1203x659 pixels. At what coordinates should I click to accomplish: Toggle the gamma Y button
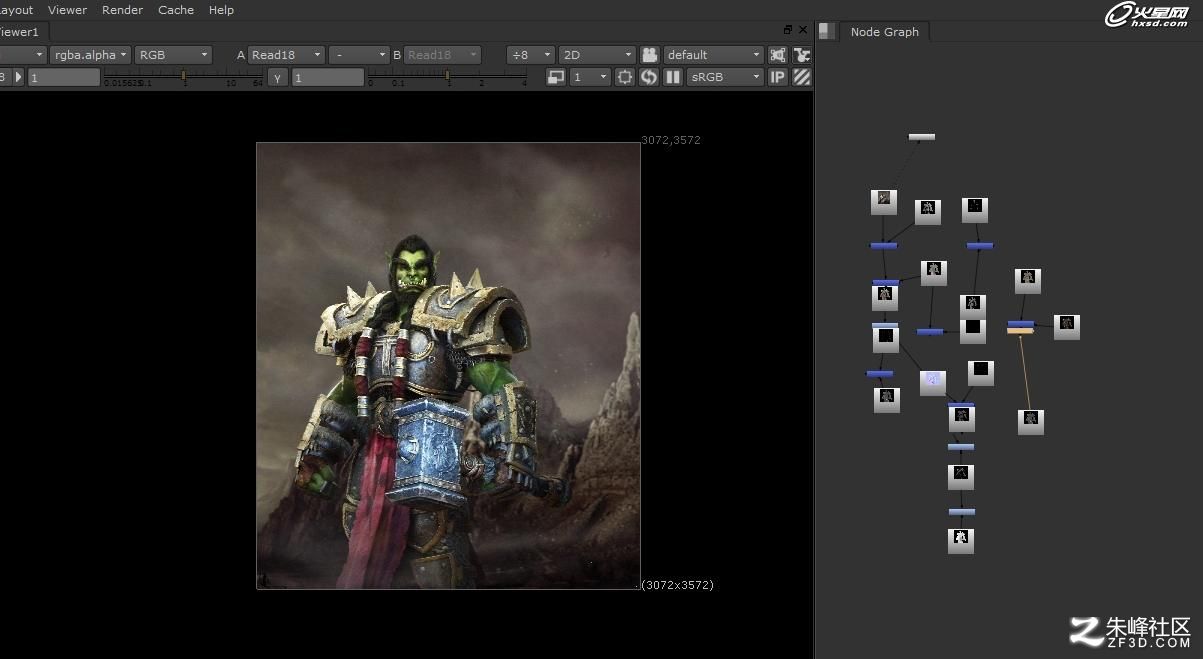coord(277,77)
